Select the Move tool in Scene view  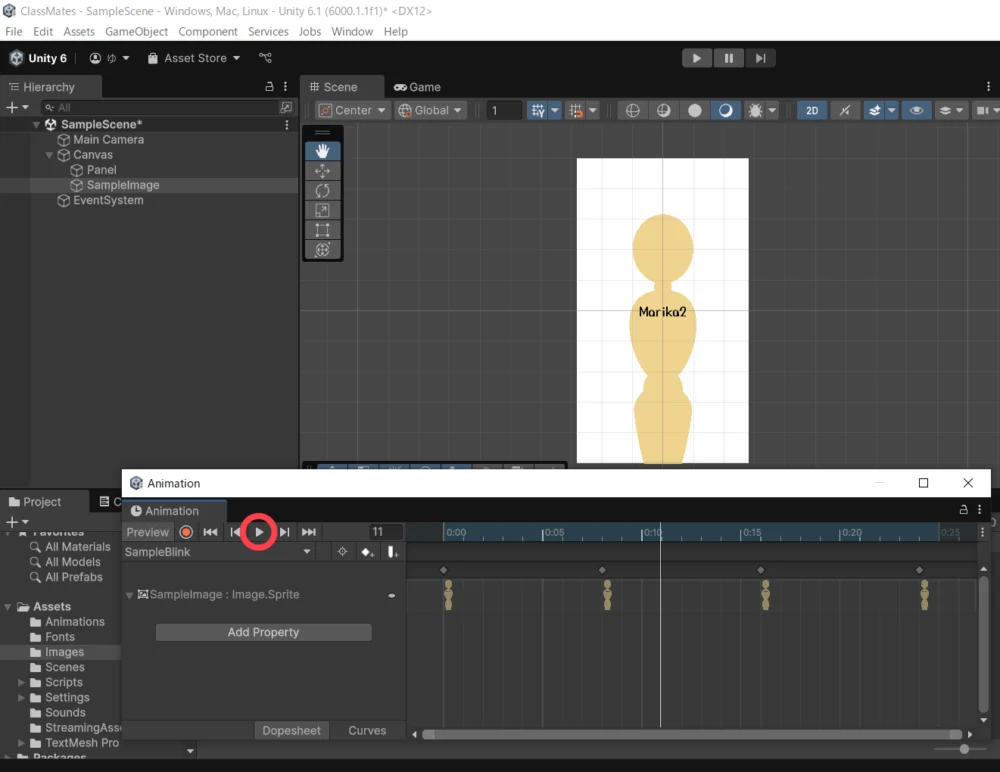[x=322, y=171]
